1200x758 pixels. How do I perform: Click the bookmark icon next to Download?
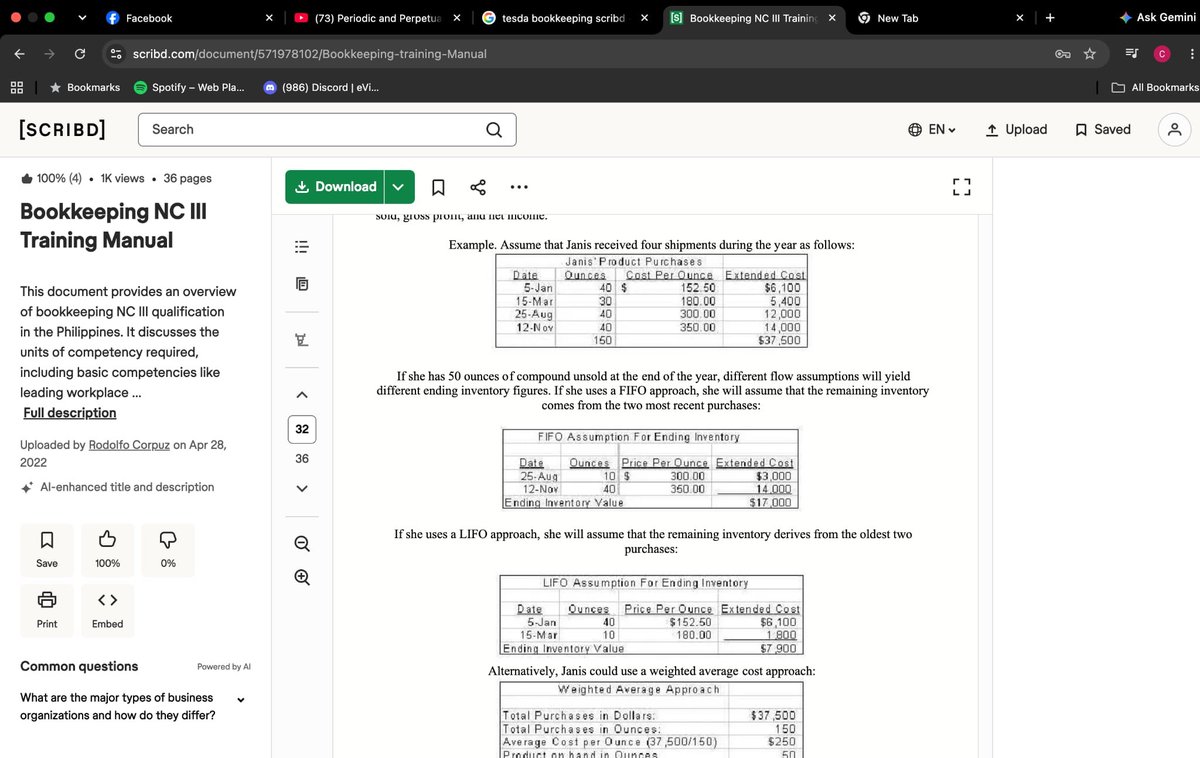(x=437, y=187)
